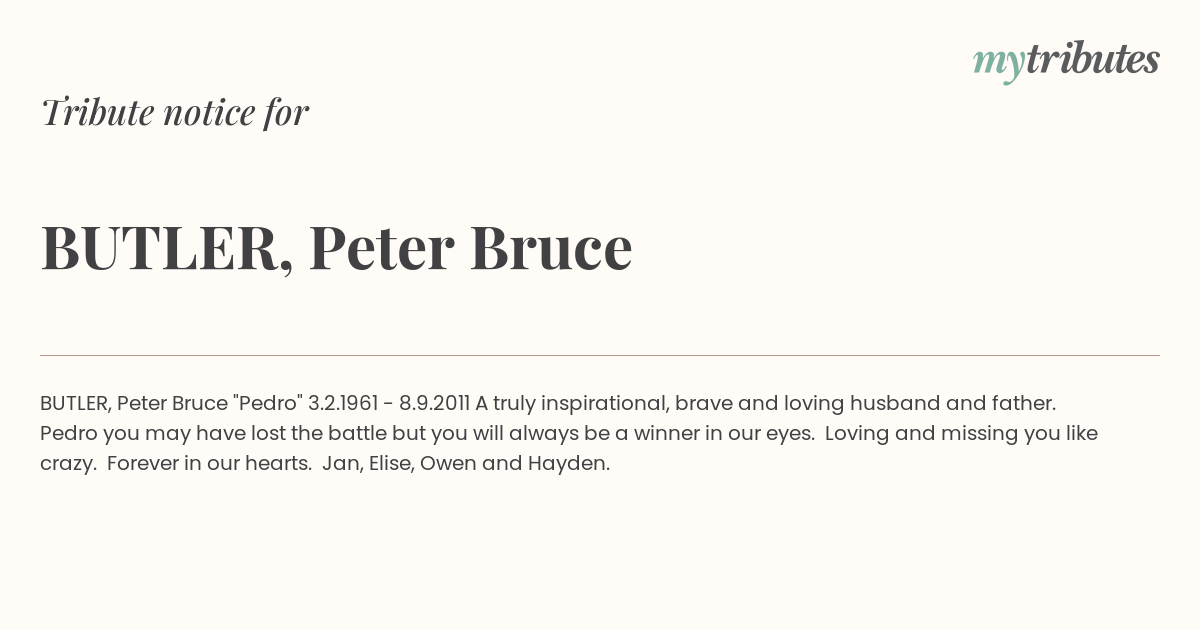Click the word 'crazy' in the notice
Screen dimensions: 1200x630
(x=66, y=464)
